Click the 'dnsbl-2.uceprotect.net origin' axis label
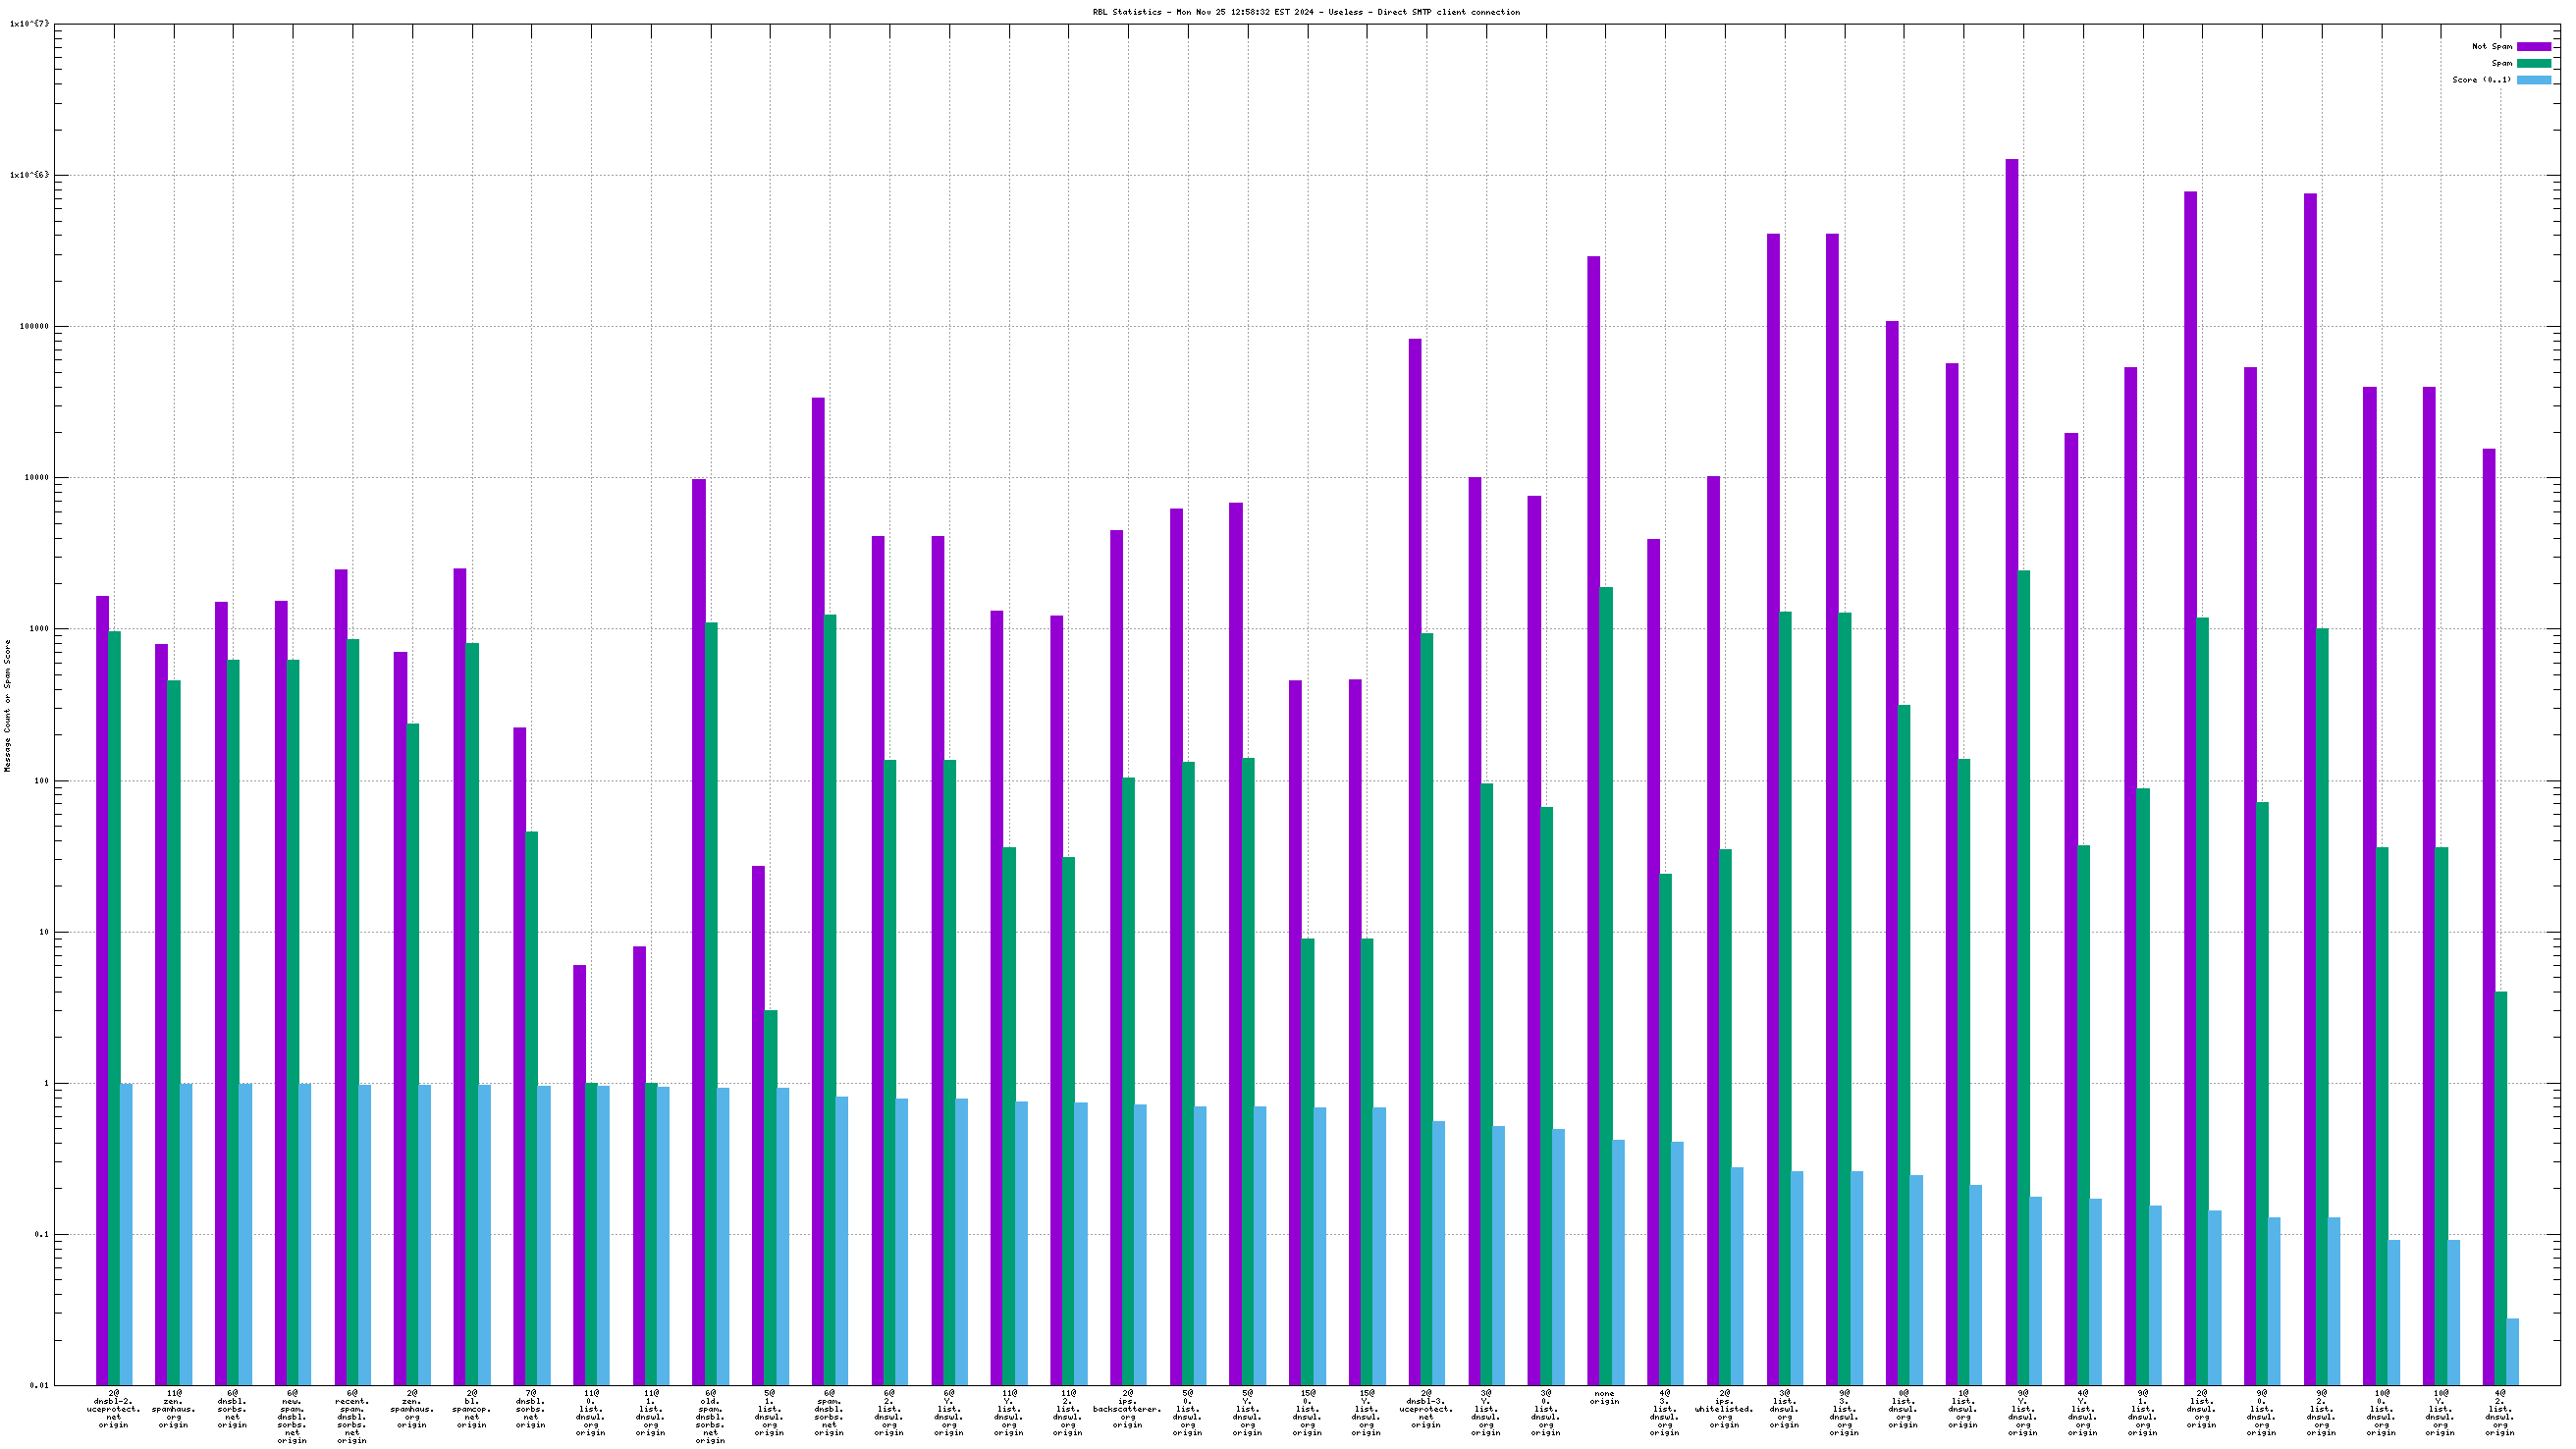The width and height of the screenshot is (2576, 1449). coord(114,1408)
